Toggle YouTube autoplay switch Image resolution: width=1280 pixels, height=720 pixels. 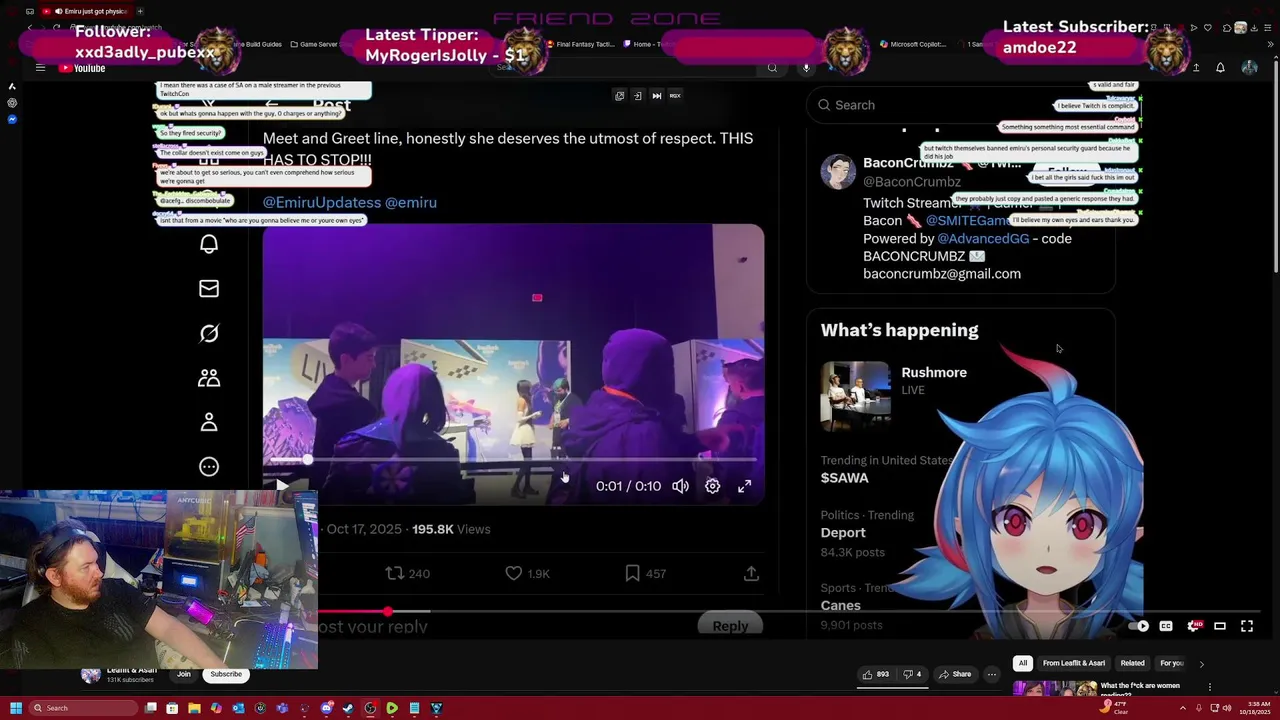[x=1138, y=626]
